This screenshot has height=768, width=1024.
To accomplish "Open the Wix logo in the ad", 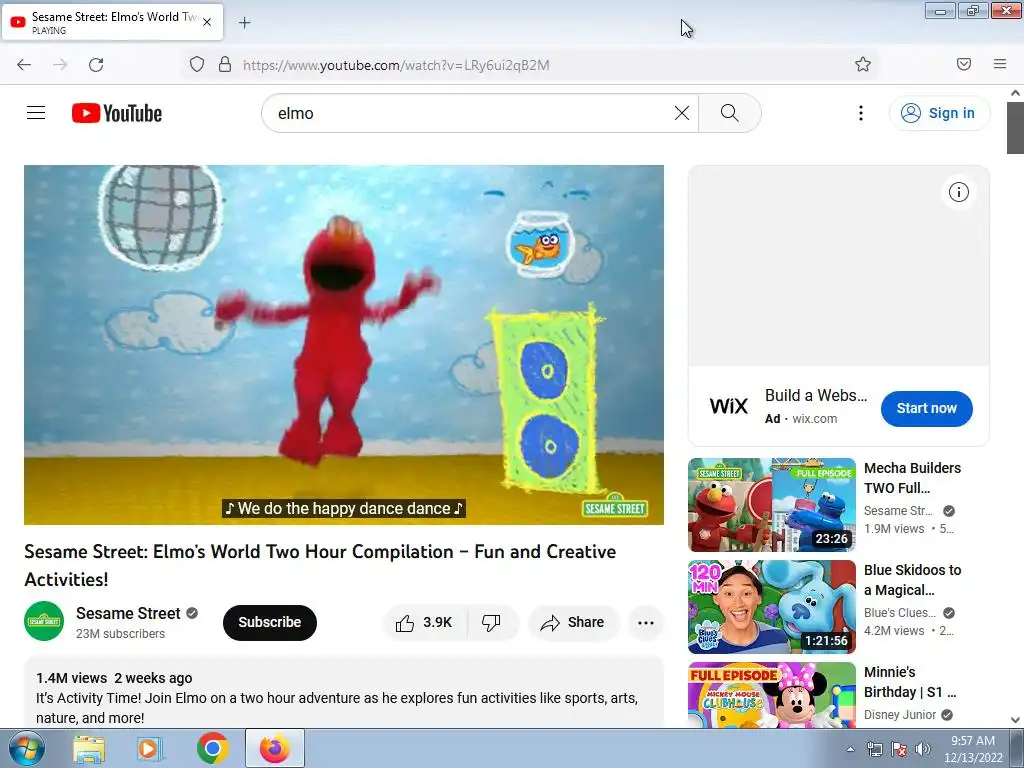I will pyautogui.click(x=729, y=406).
